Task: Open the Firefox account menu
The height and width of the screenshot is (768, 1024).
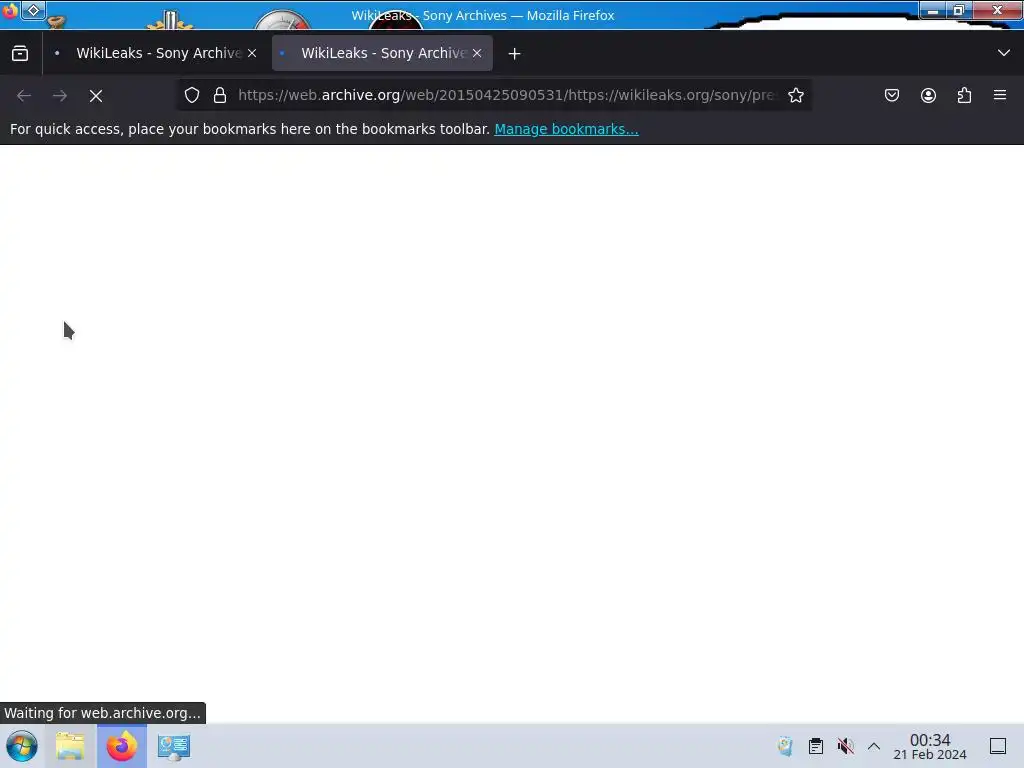Action: coord(928,95)
